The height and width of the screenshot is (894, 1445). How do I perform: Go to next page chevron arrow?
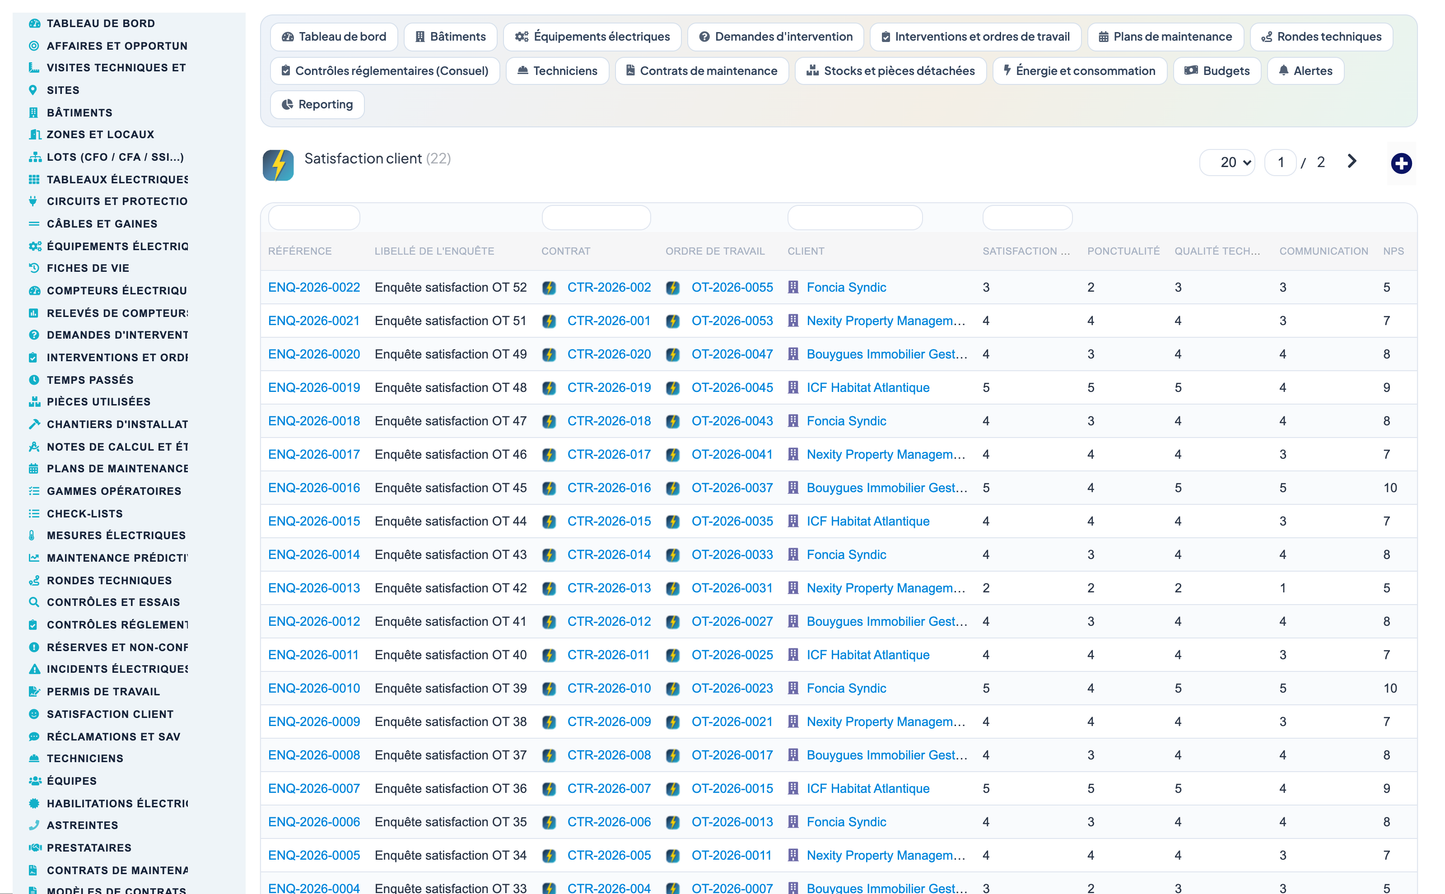tap(1352, 161)
